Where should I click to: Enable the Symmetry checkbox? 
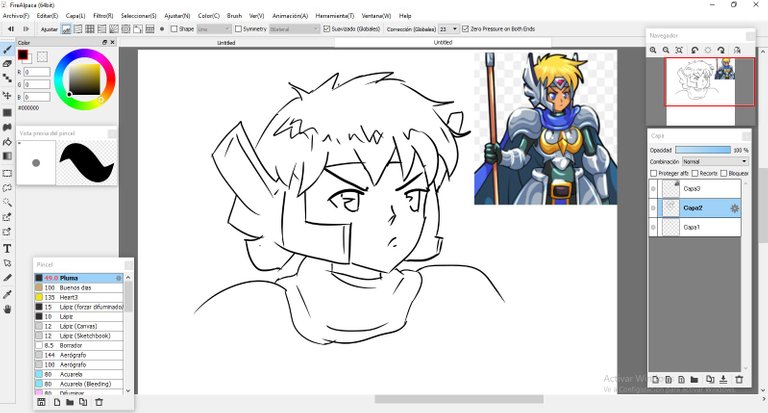pyautogui.click(x=238, y=29)
